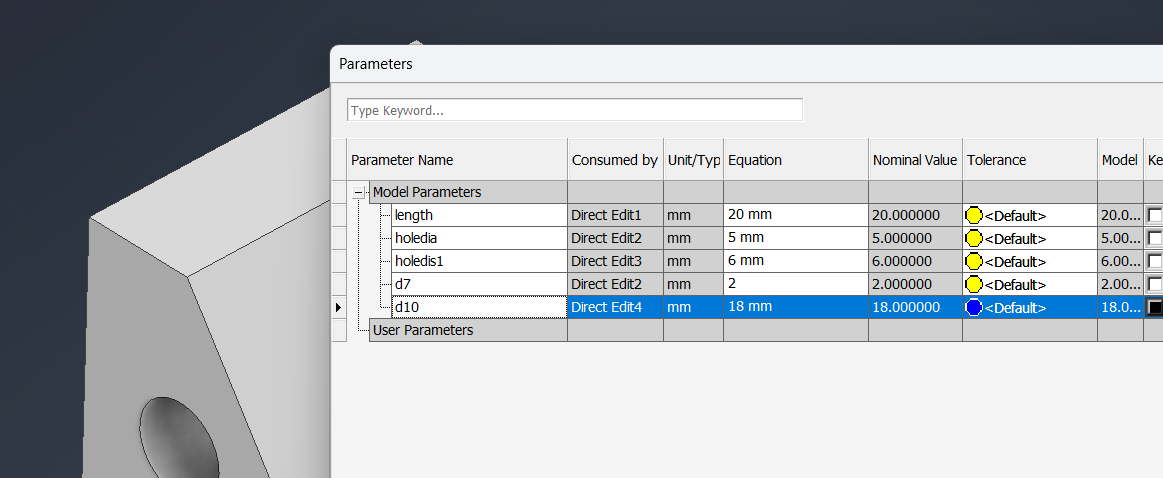Toggle Key checkbox for the d7 row
The height and width of the screenshot is (478, 1163).
tap(1155, 284)
